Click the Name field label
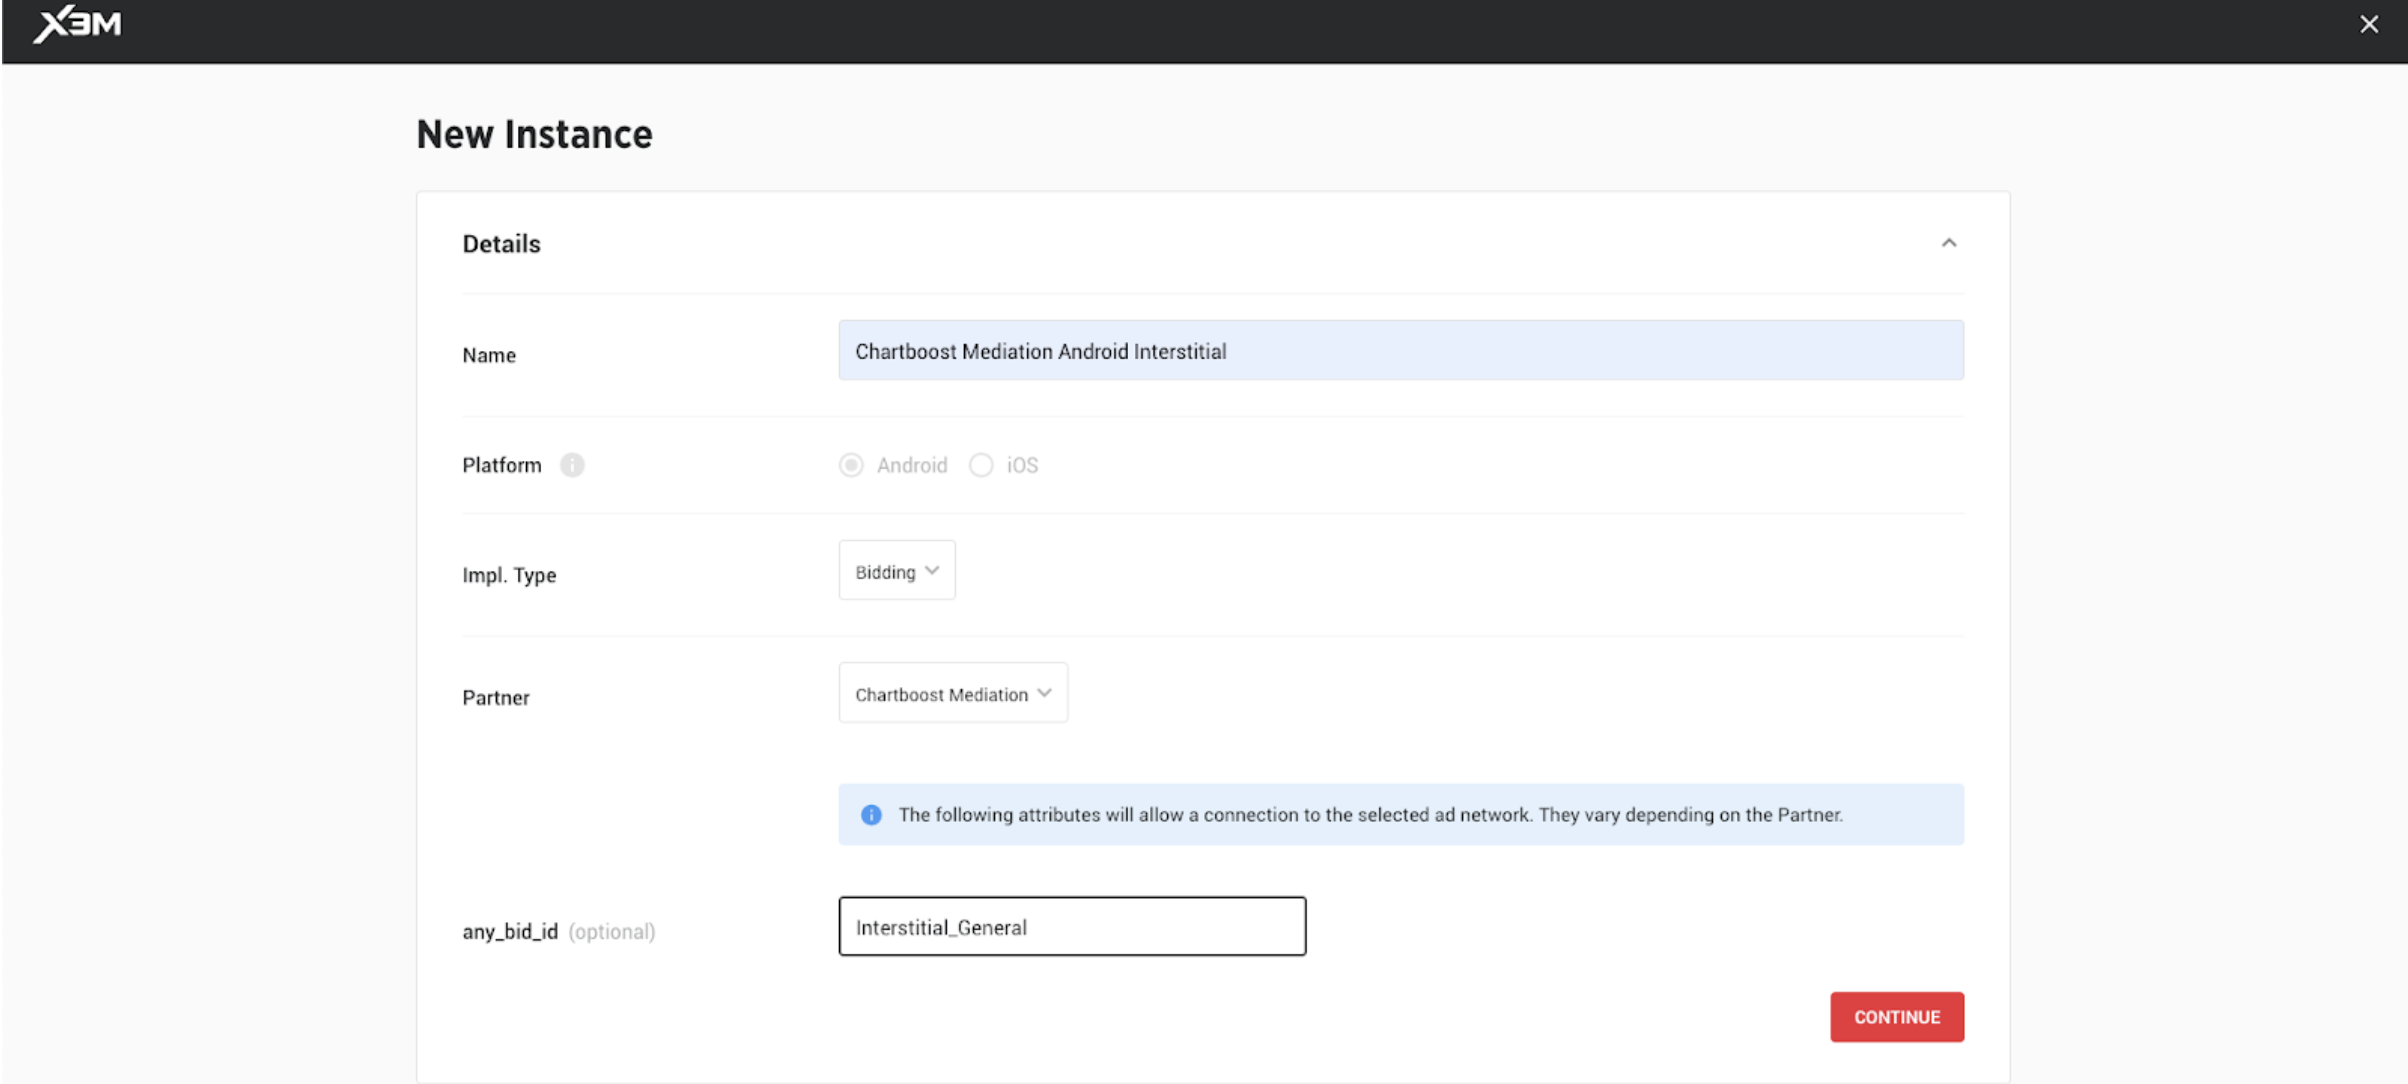The image size is (2408, 1084). click(489, 355)
